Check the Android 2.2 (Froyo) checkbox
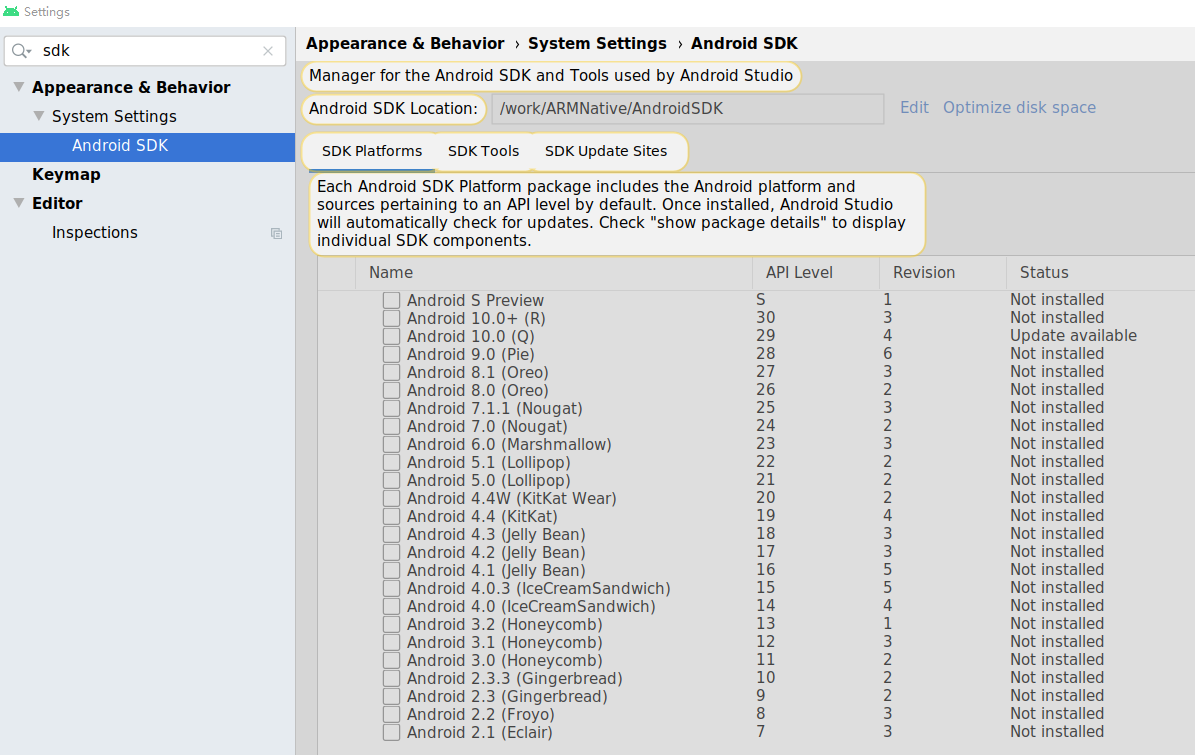Screen dimensions: 1195x755 point(391,715)
